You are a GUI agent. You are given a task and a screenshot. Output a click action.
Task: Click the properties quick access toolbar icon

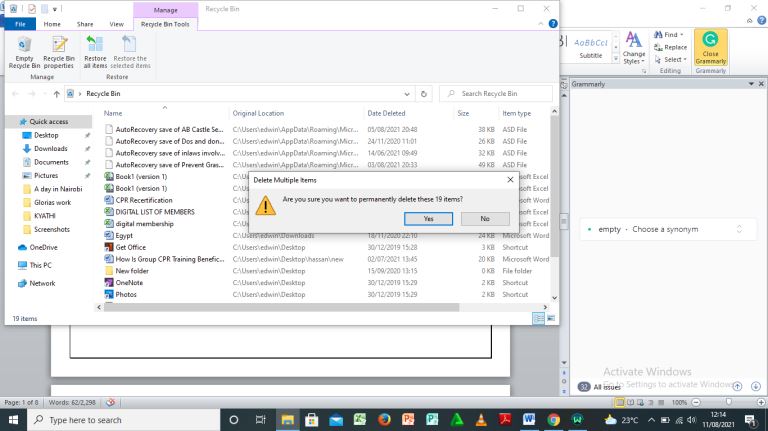[x=32, y=9]
